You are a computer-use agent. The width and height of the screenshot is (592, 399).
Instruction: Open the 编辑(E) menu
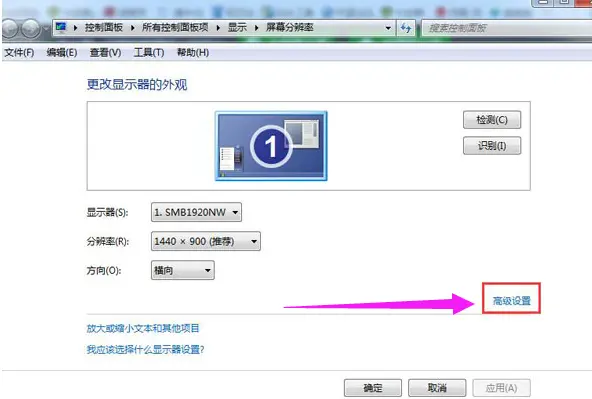(x=62, y=52)
